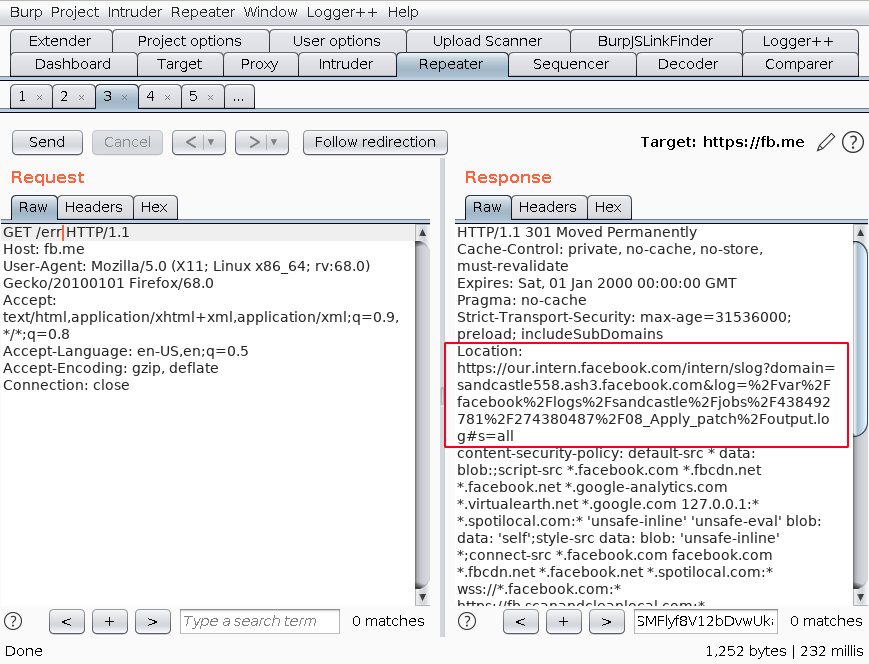
Task: Next match button in request search
Action: pyautogui.click(x=152, y=622)
